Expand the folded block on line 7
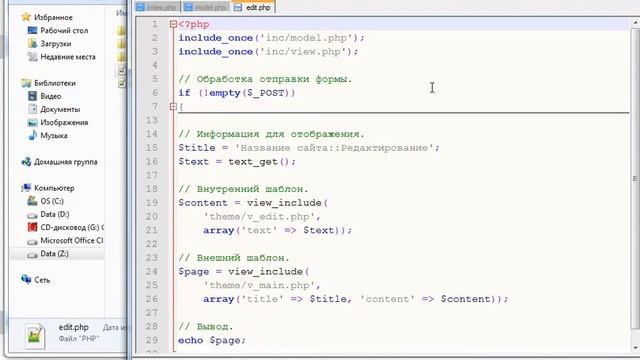Viewport: 640px width, 360px height. pos(173,107)
